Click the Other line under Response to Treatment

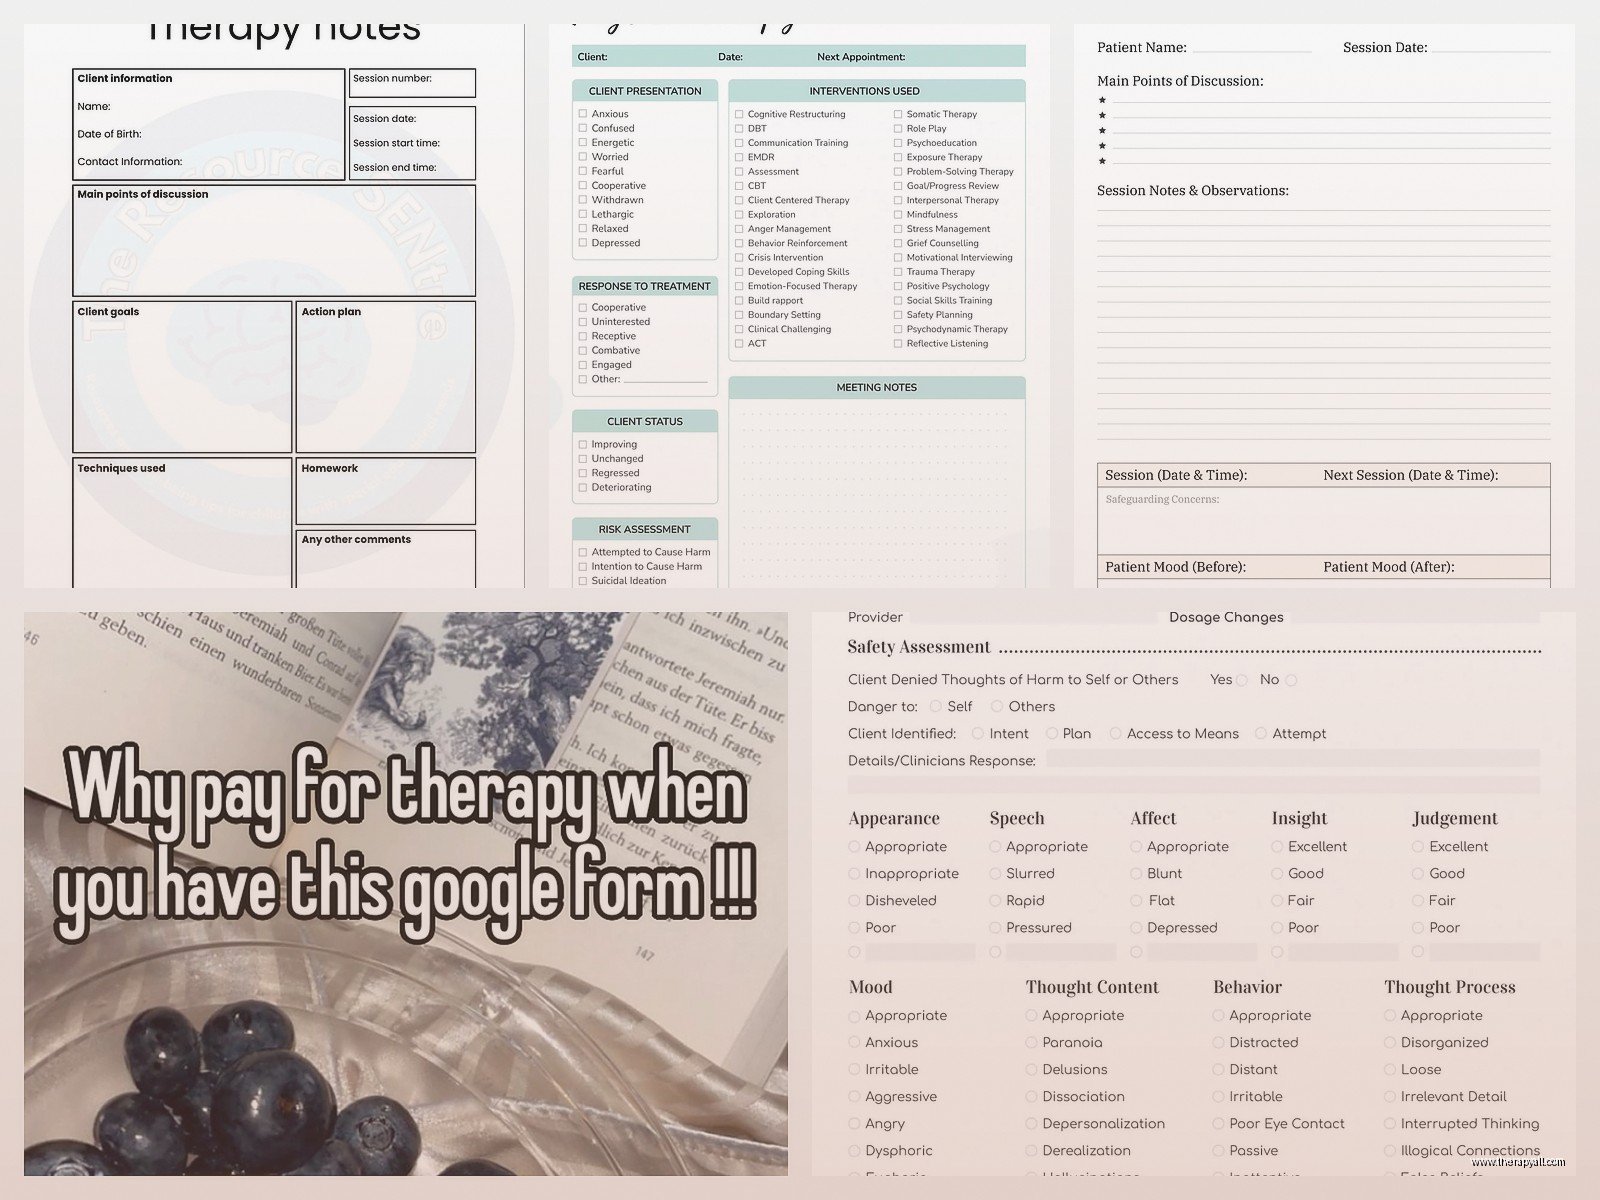tap(666, 379)
